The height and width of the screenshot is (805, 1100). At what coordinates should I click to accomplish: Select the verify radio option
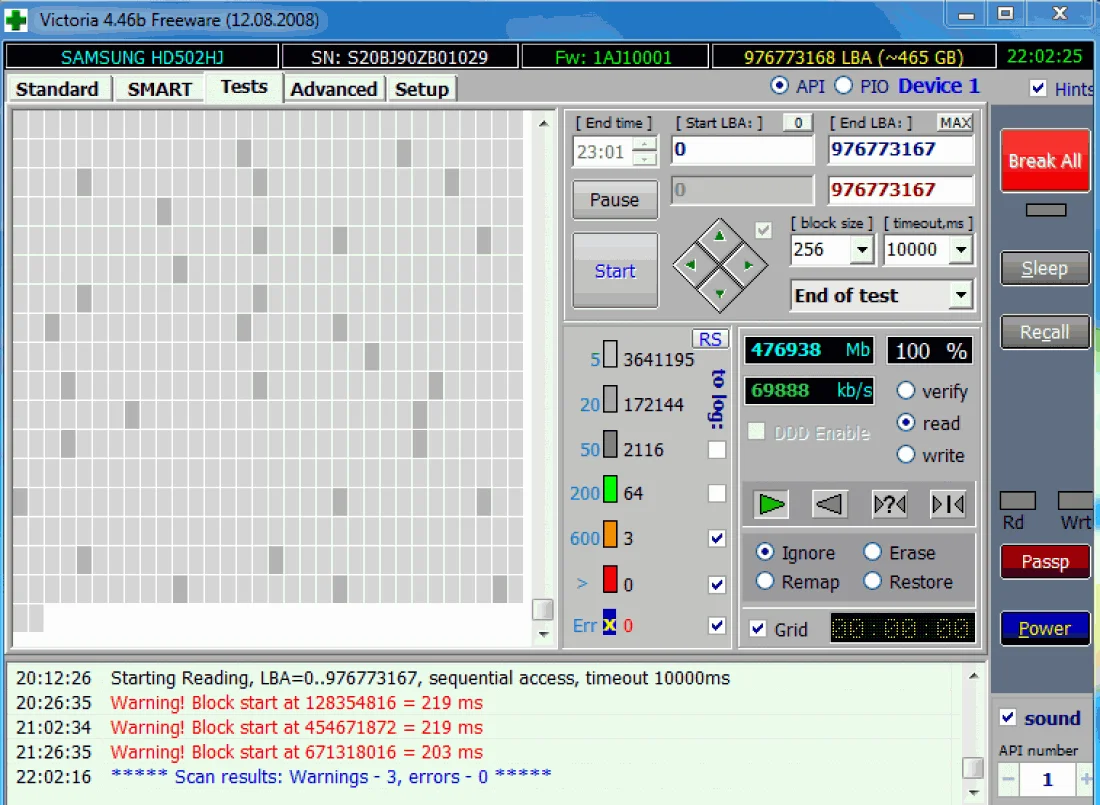(x=906, y=391)
